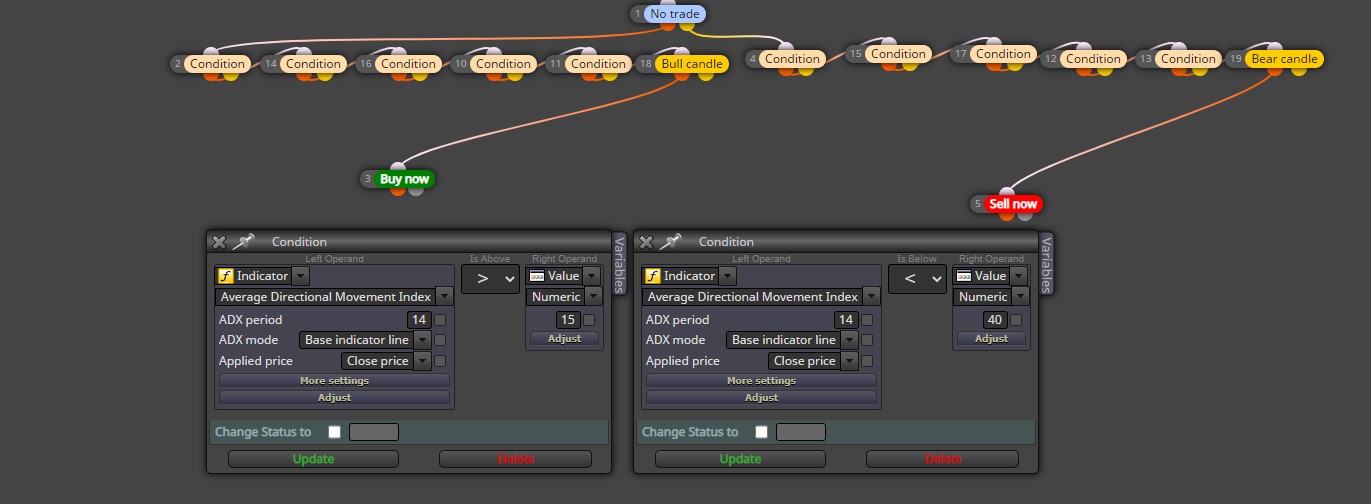Click ADX period field in Is Above panel
1371x504 pixels.
click(x=419, y=320)
